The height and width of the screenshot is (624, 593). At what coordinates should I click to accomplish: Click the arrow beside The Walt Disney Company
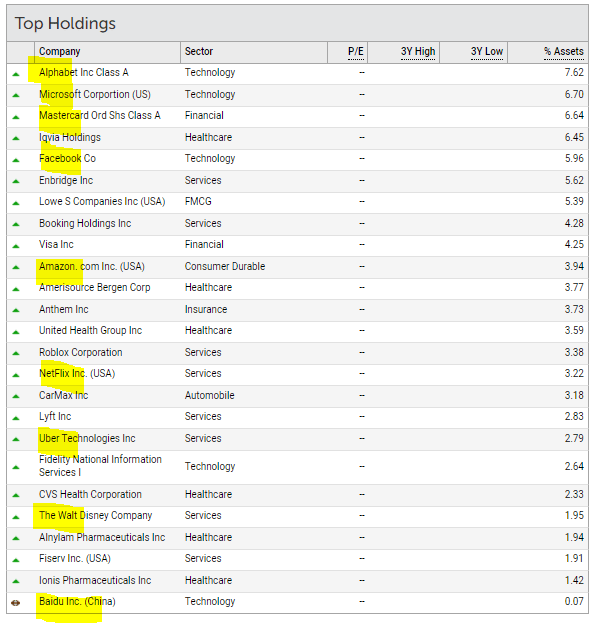tap(16, 517)
